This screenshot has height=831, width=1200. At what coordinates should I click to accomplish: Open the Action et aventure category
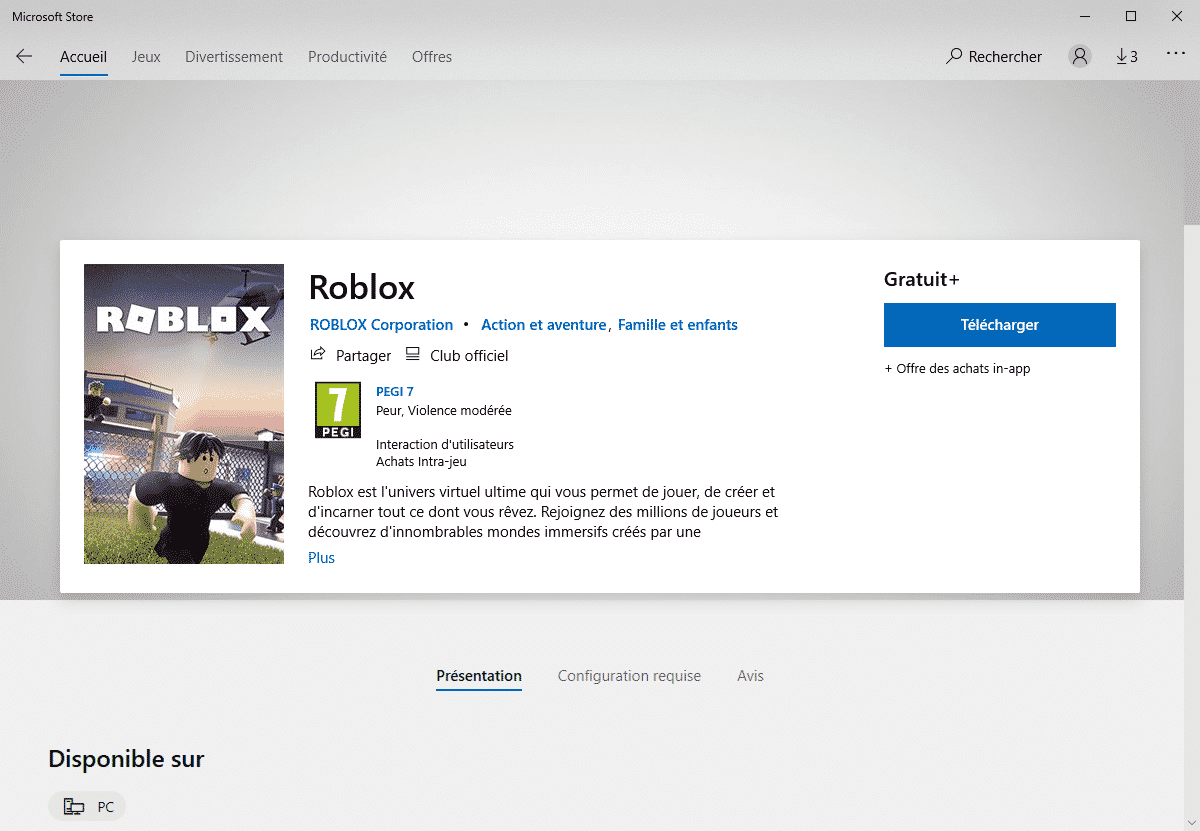544,325
